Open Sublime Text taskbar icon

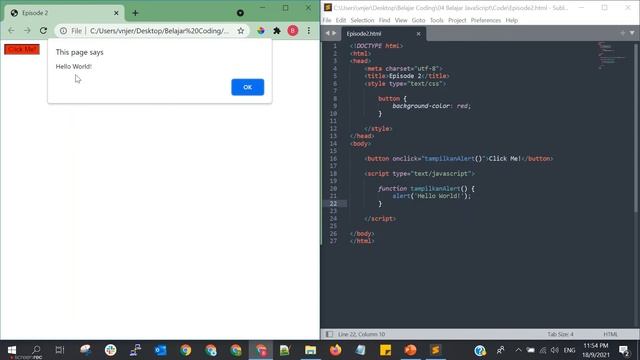[x=436, y=350]
